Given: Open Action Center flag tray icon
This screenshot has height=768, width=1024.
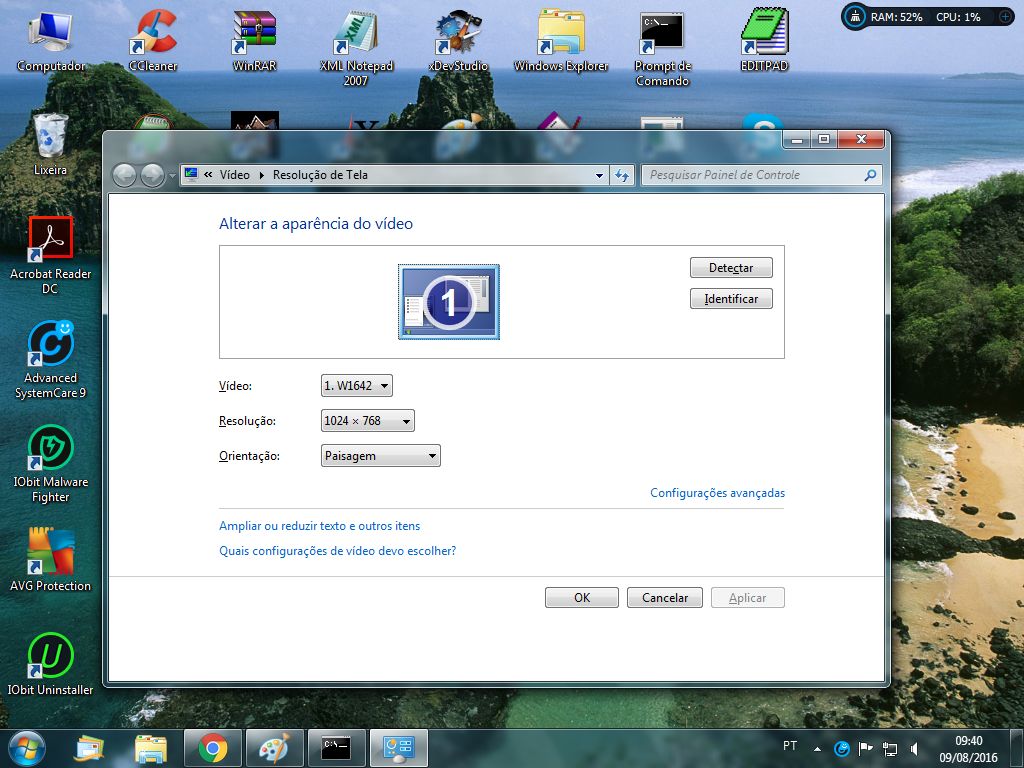Looking at the screenshot, I should click(x=865, y=748).
